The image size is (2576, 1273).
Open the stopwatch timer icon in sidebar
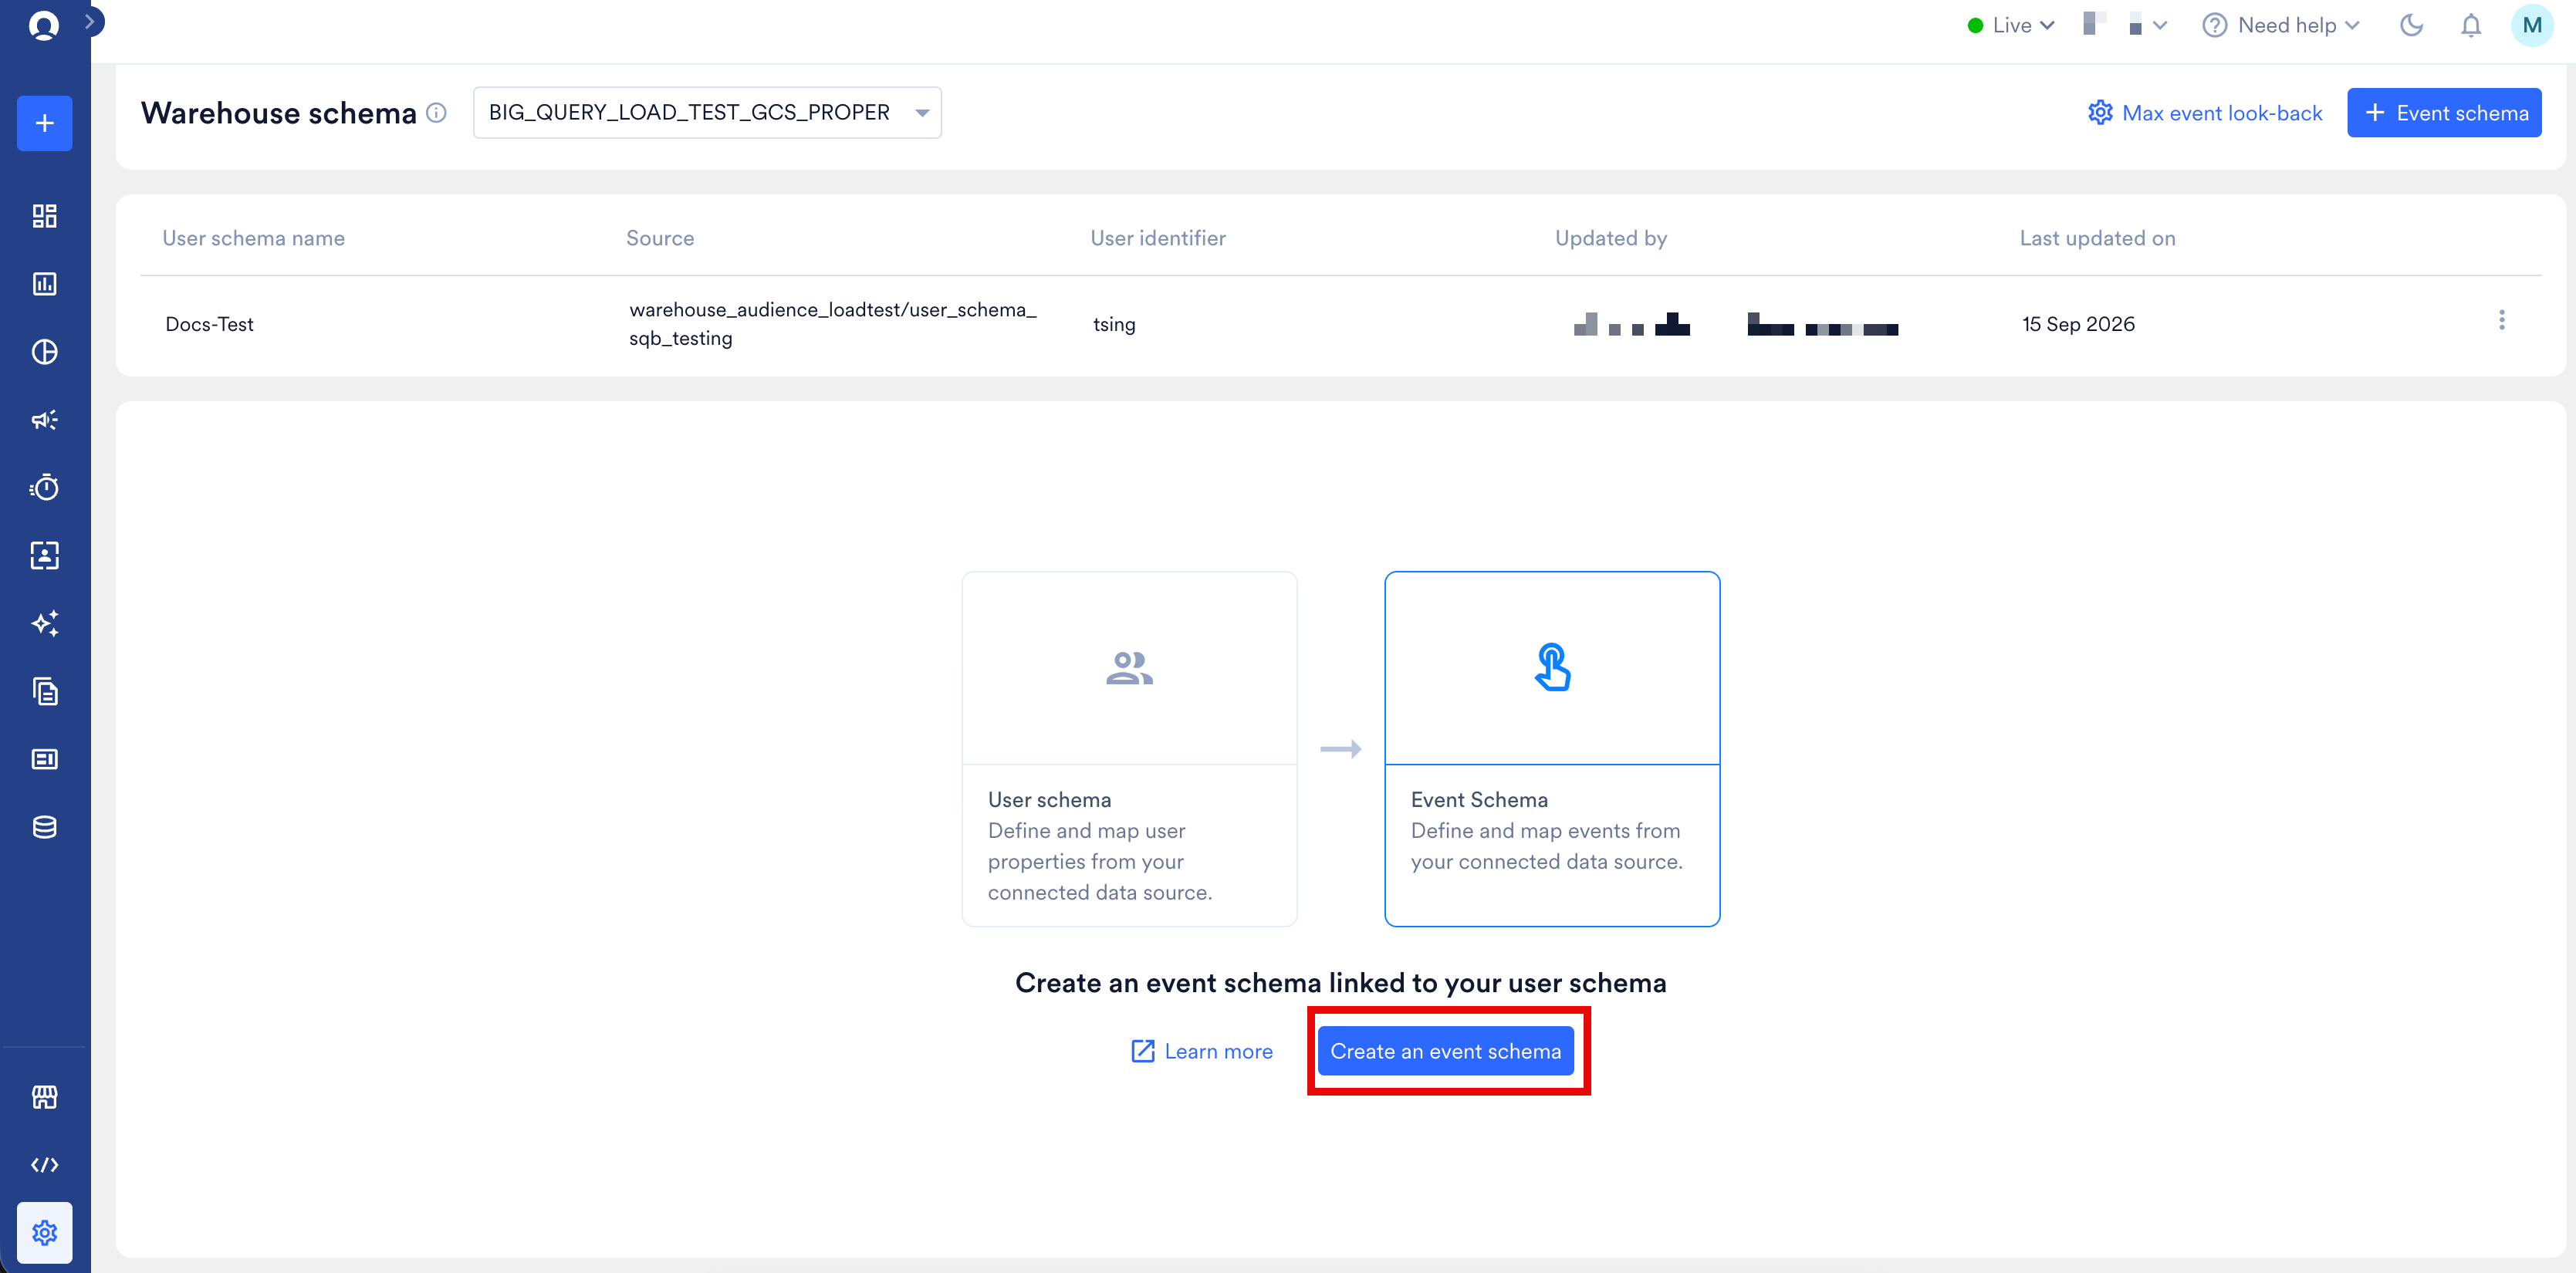[44, 487]
